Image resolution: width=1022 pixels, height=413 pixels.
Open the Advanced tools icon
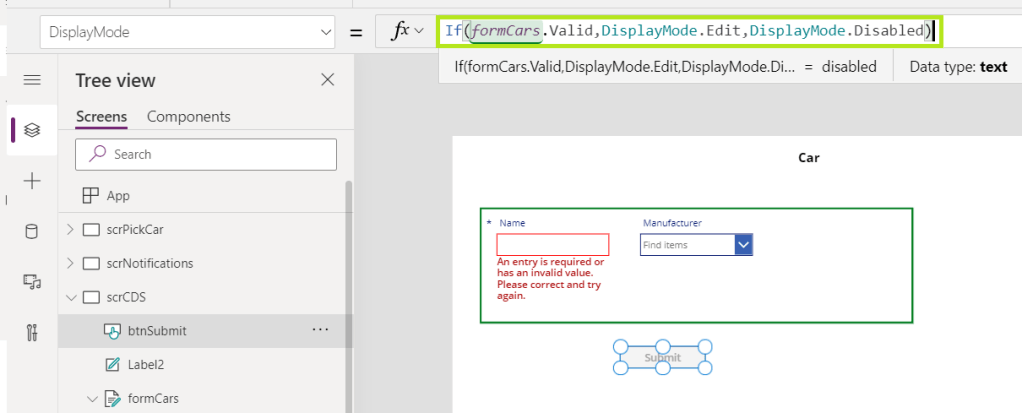tap(31, 333)
